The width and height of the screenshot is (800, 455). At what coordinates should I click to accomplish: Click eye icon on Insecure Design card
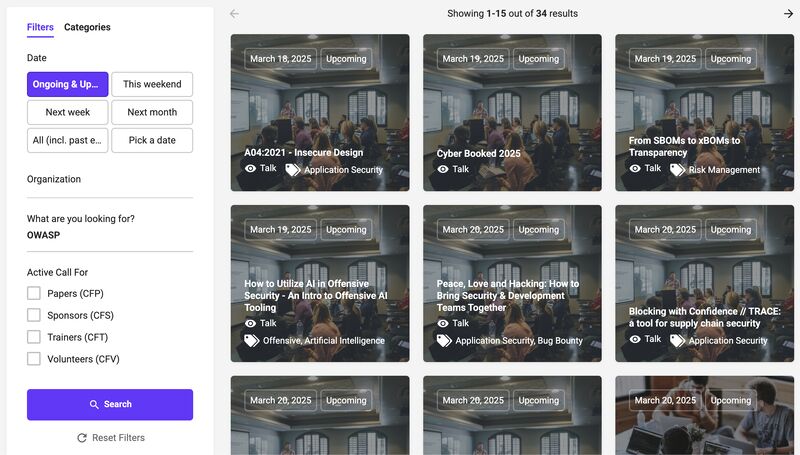point(251,168)
